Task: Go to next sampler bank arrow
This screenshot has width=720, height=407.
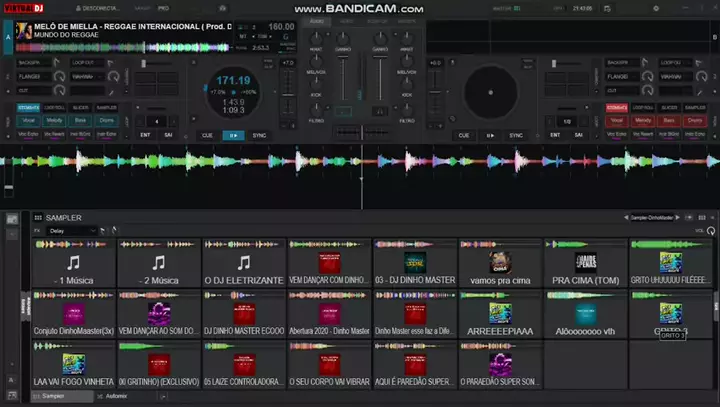Action: (x=677, y=218)
